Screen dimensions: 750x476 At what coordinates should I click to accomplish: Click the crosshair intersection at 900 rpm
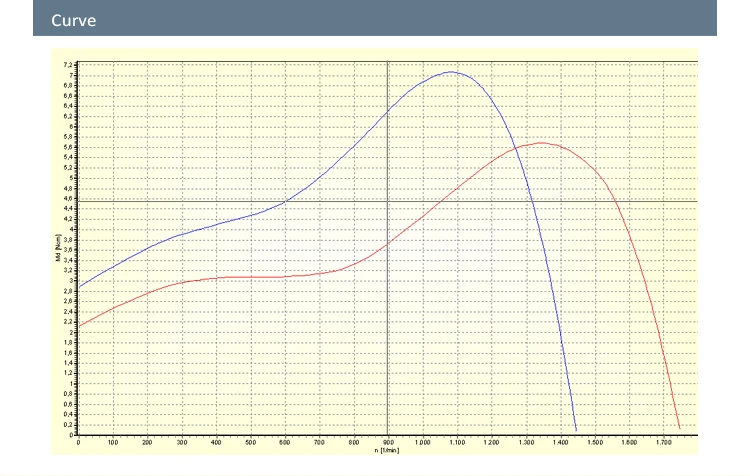387,201
